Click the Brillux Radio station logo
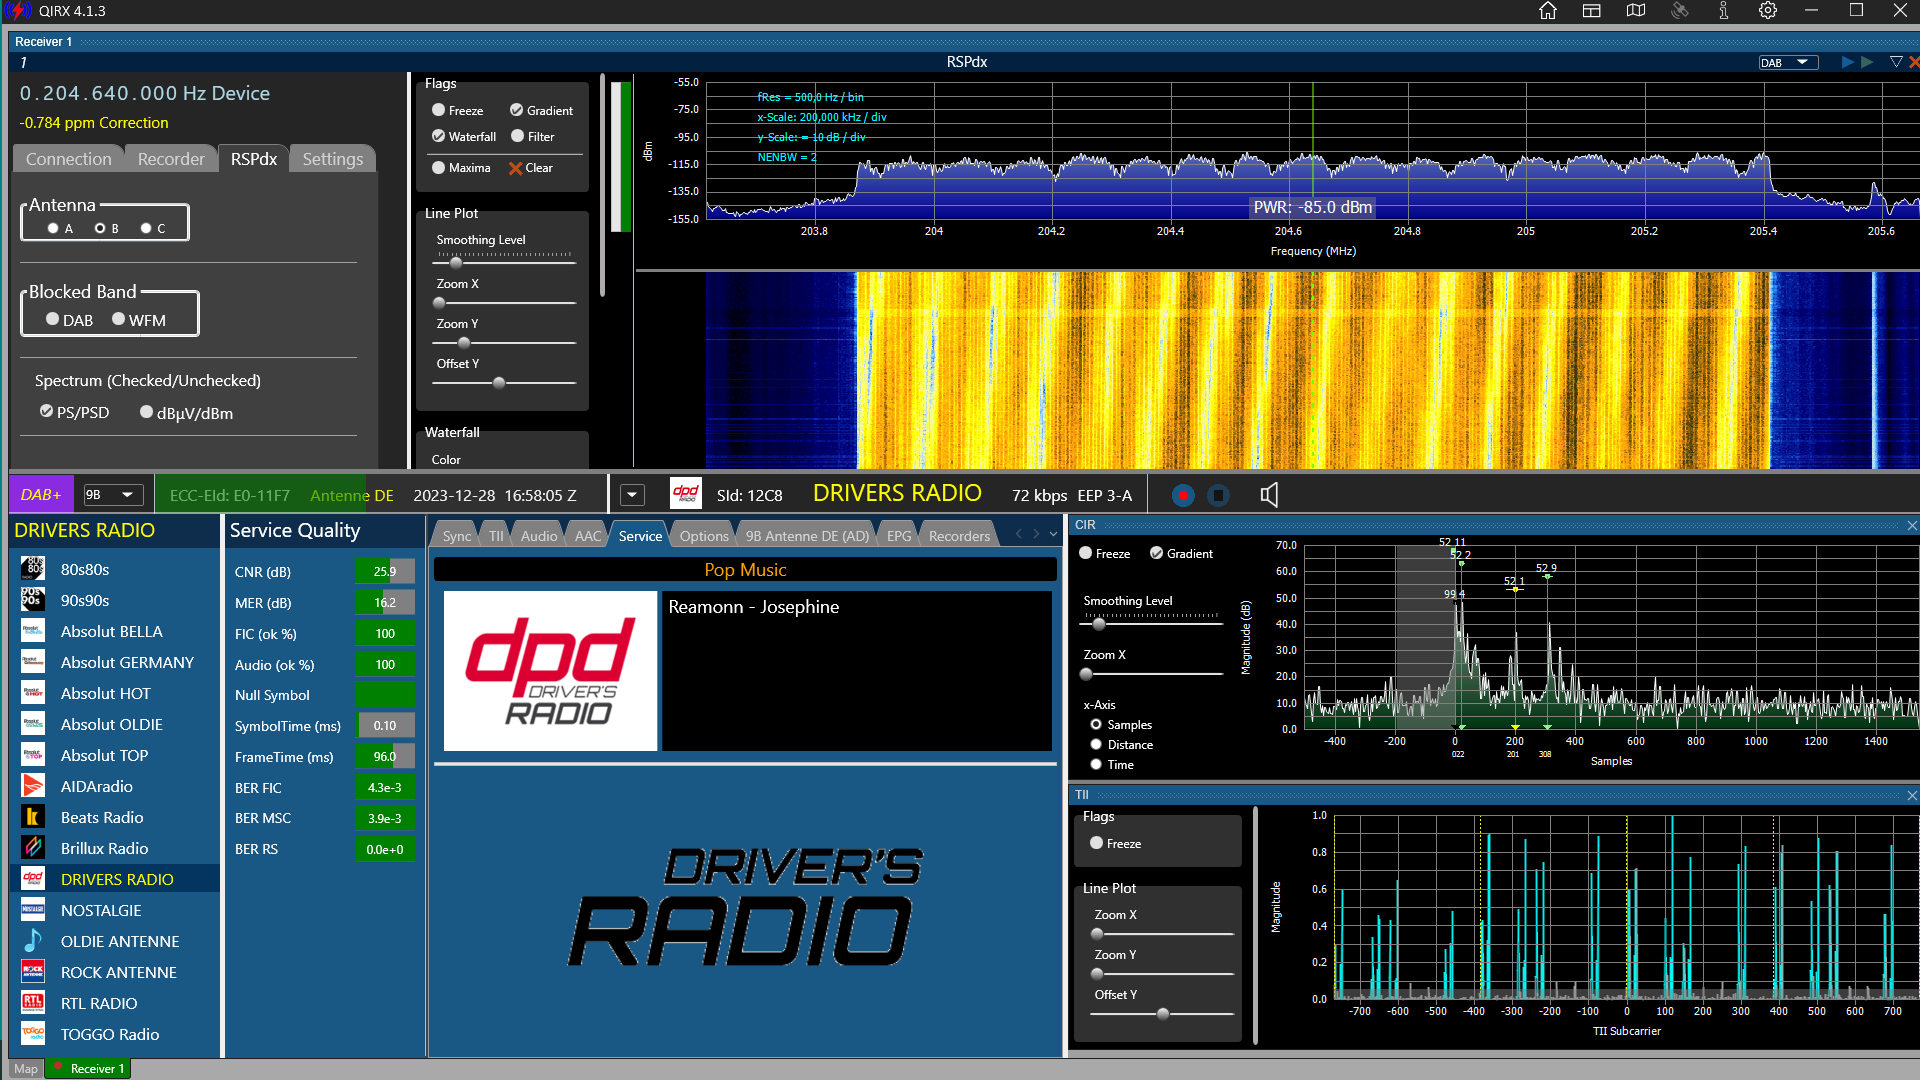1920x1080 pixels. point(33,848)
